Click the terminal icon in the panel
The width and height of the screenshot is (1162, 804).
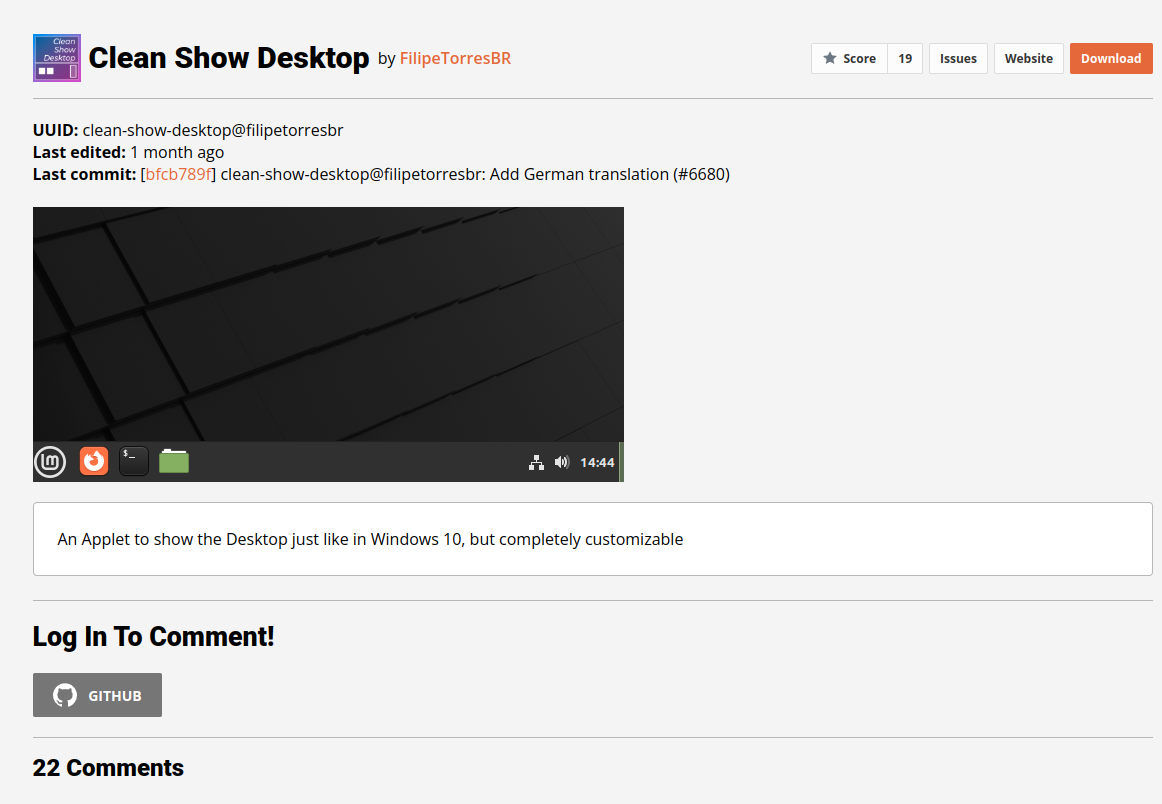(x=134, y=461)
